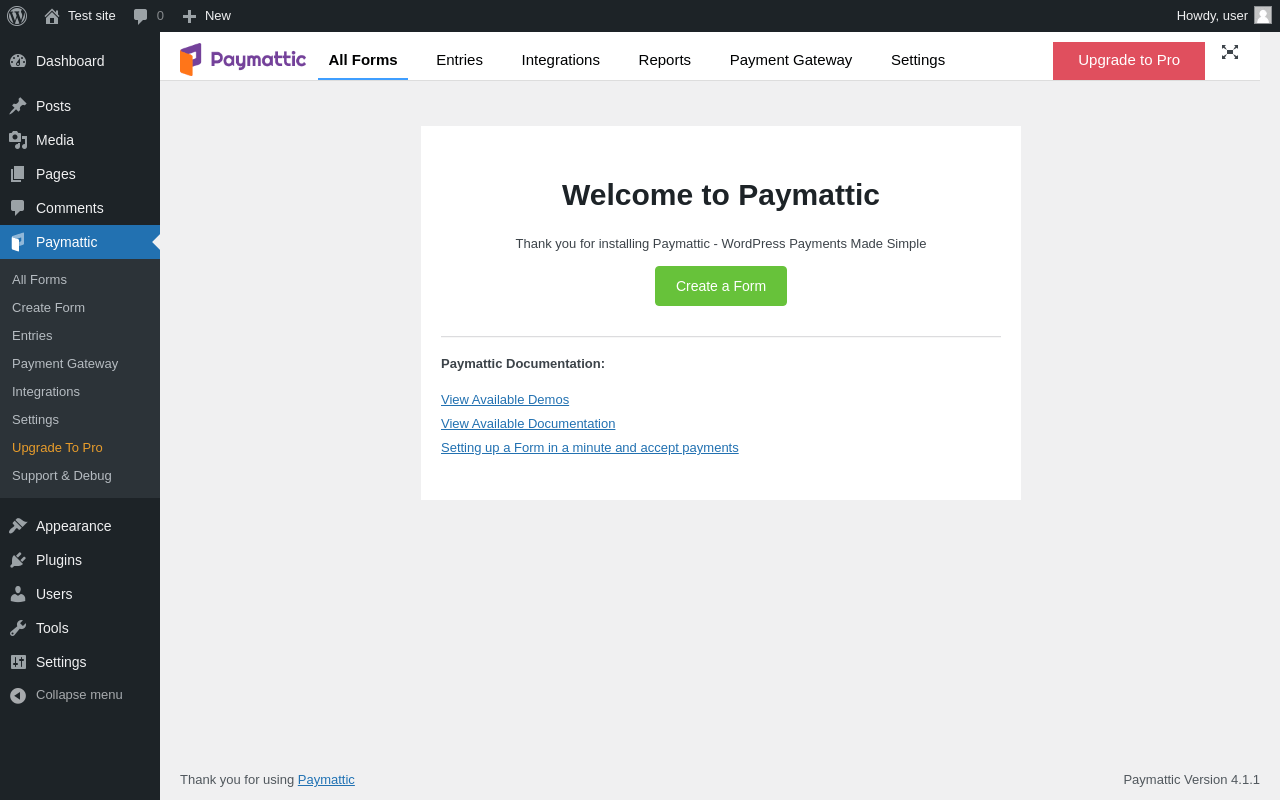Click the Test site home icon
The width and height of the screenshot is (1280, 800).
pyautogui.click(x=52, y=16)
